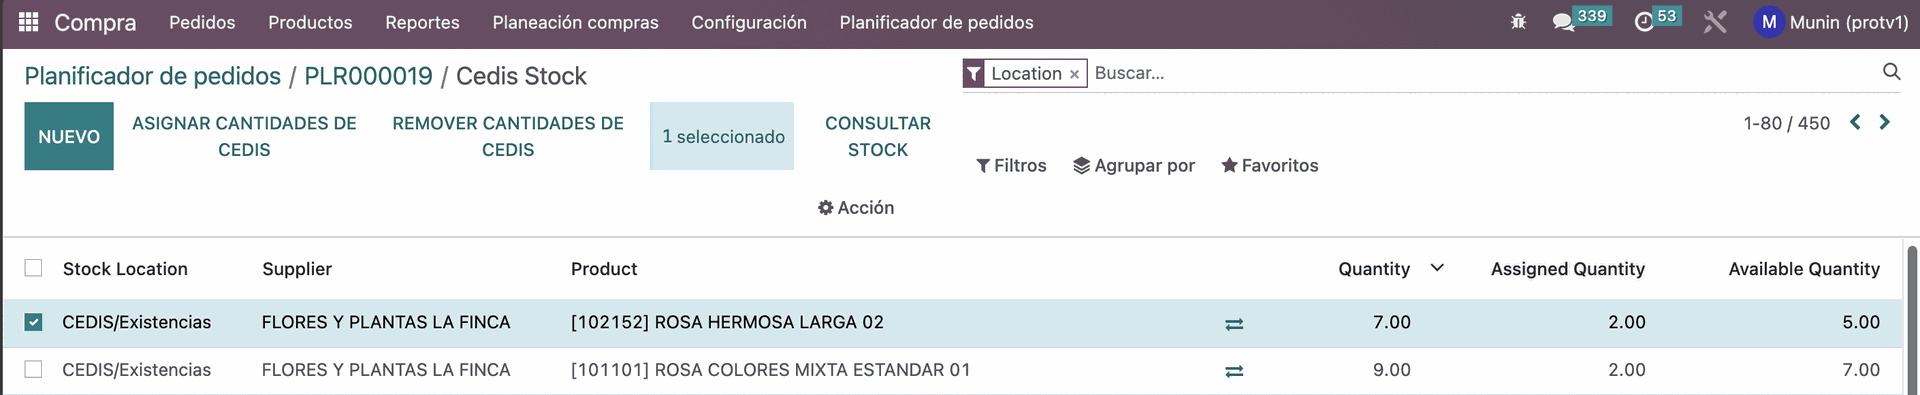Remove the Location filter tag

pyautogui.click(x=1074, y=74)
